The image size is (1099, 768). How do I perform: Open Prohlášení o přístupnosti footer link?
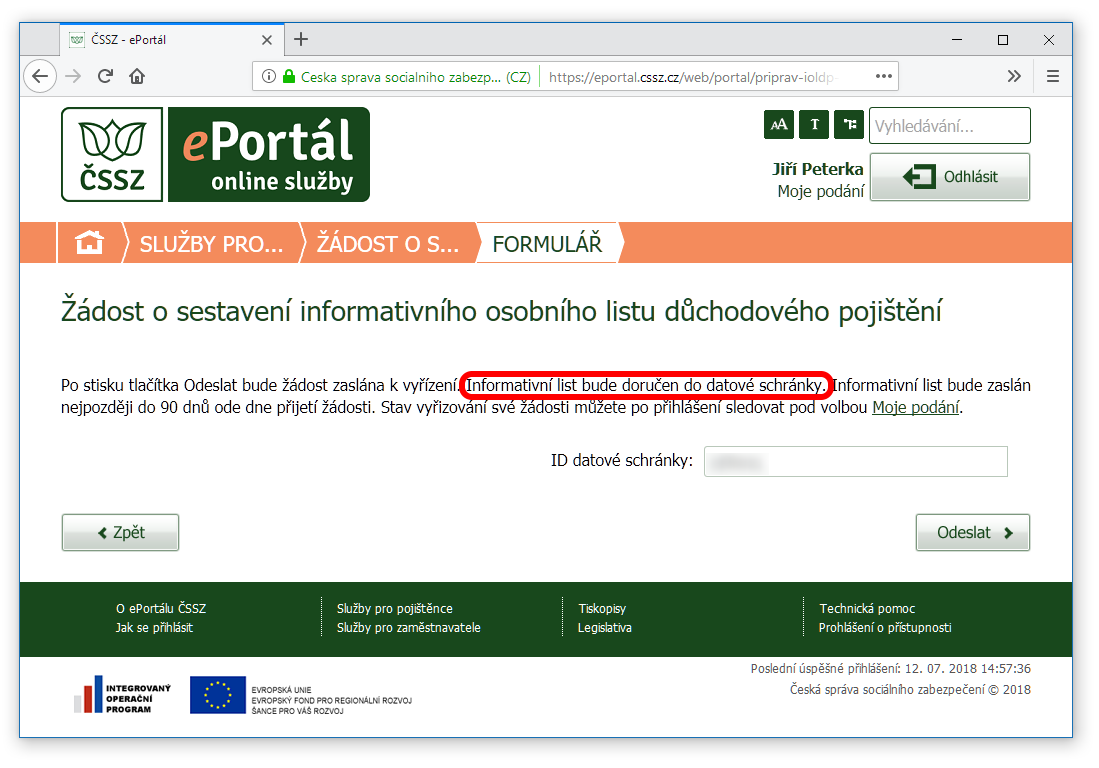[885, 627]
